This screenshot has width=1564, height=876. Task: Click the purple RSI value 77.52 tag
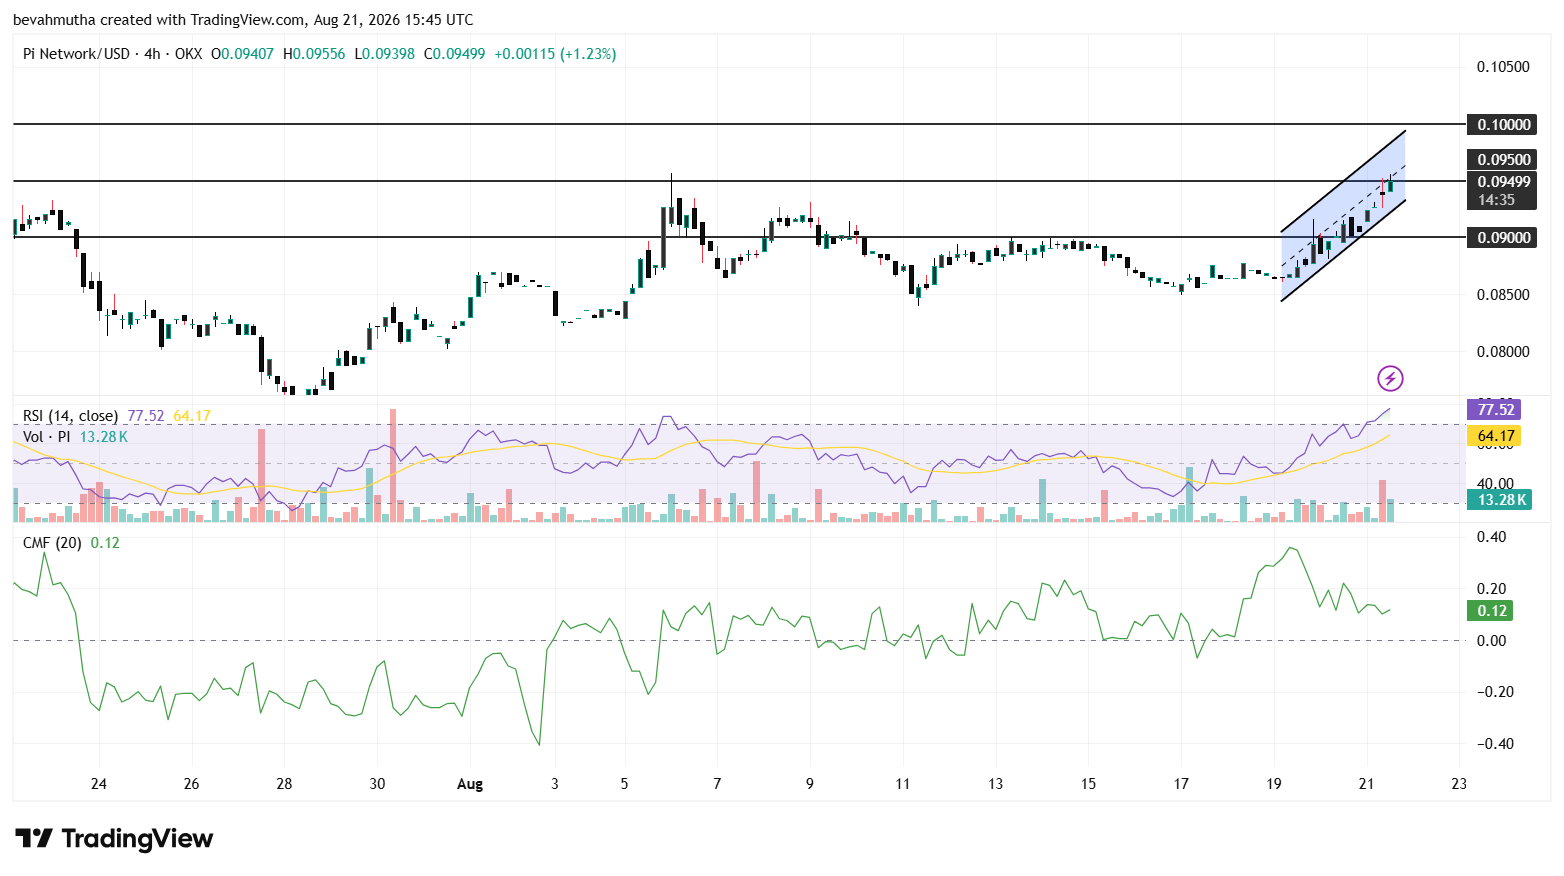[x=1496, y=410]
